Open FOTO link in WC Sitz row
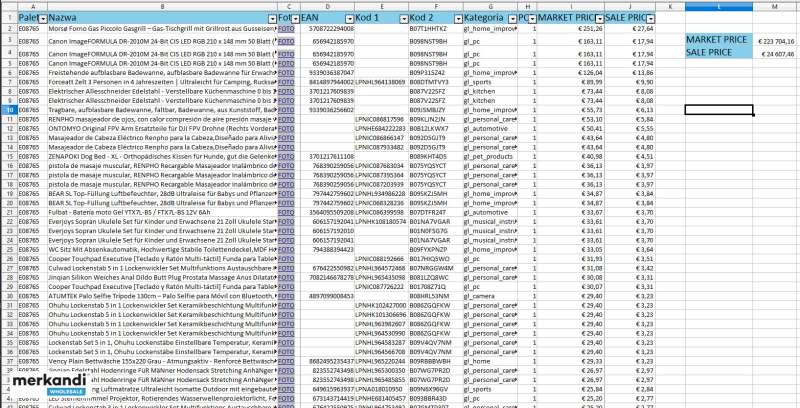Screen dimensions: 800x408 pyautogui.click(x=286, y=249)
